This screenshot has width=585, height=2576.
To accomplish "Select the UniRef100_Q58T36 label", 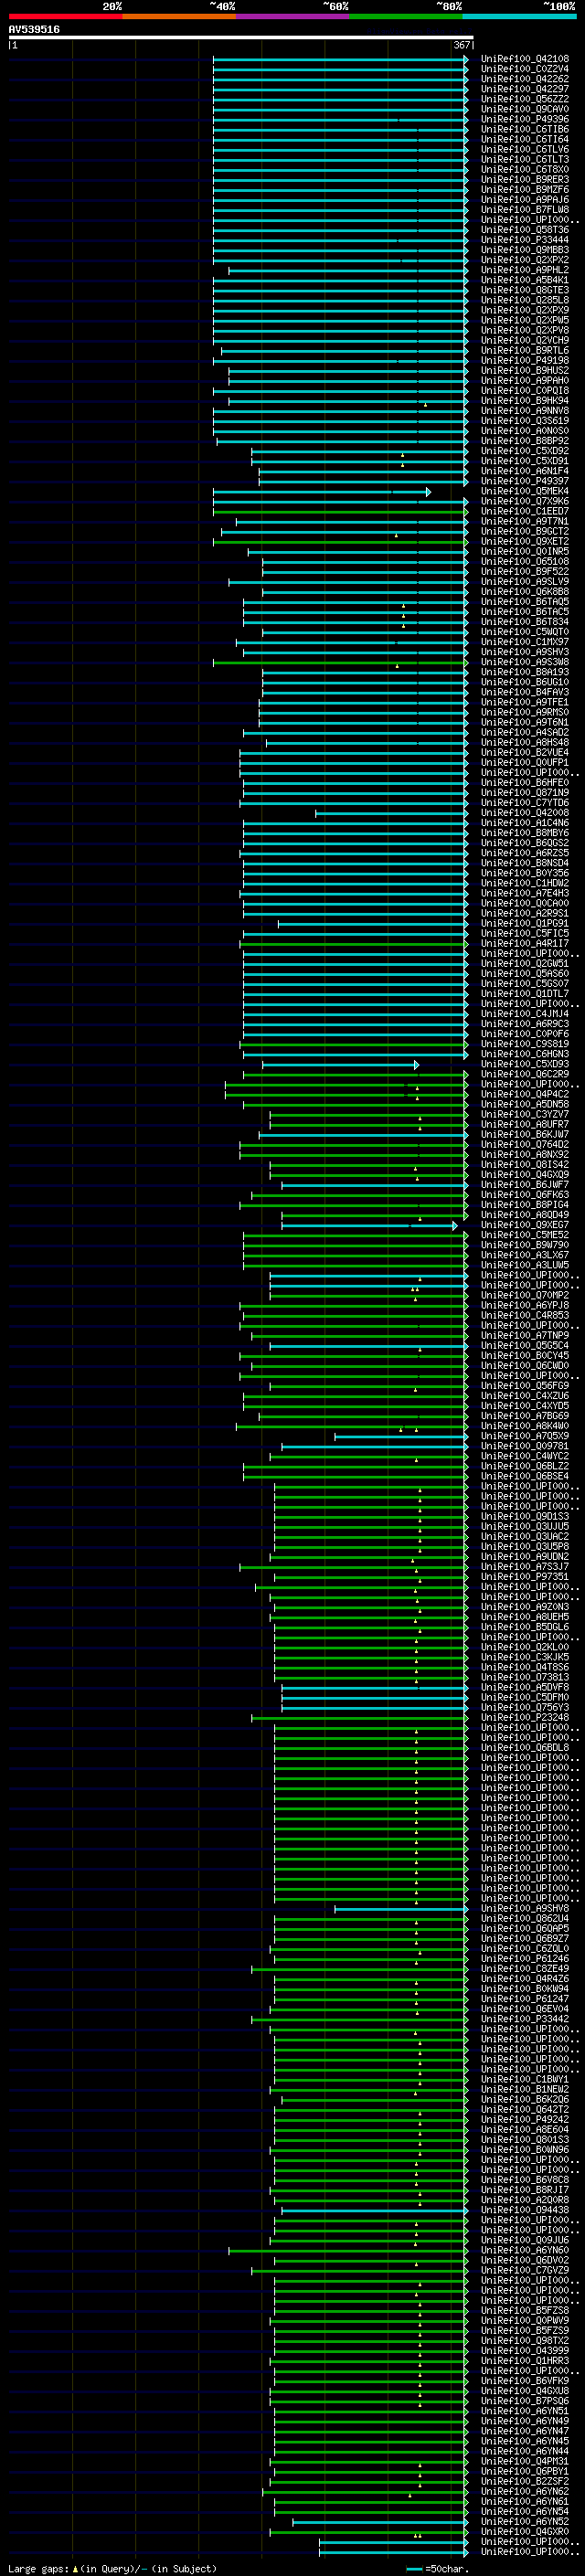I will [525, 230].
